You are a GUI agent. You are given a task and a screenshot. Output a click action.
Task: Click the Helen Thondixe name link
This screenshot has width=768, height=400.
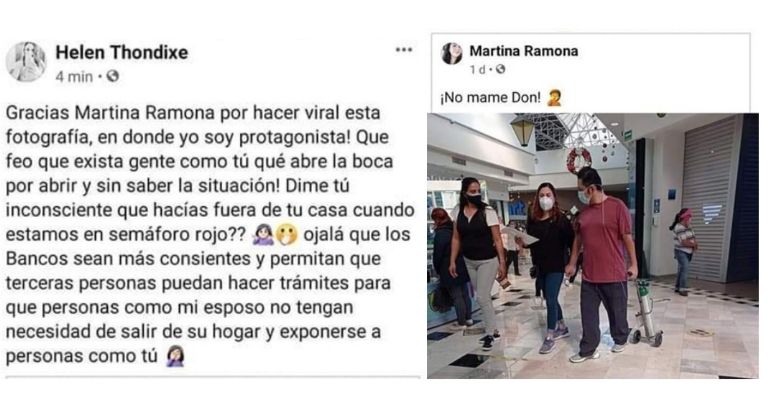[121, 52]
